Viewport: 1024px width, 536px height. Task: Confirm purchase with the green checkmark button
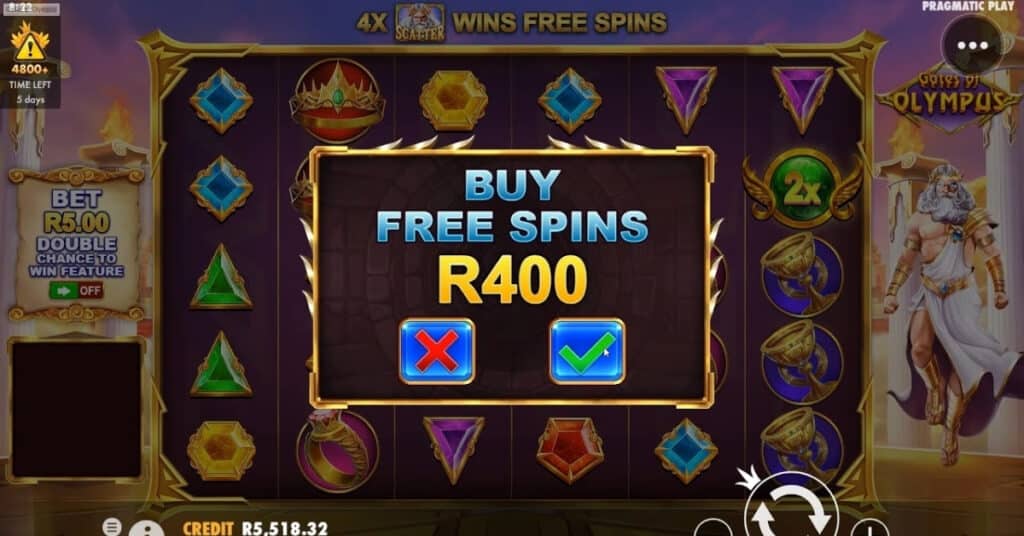click(587, 351)
